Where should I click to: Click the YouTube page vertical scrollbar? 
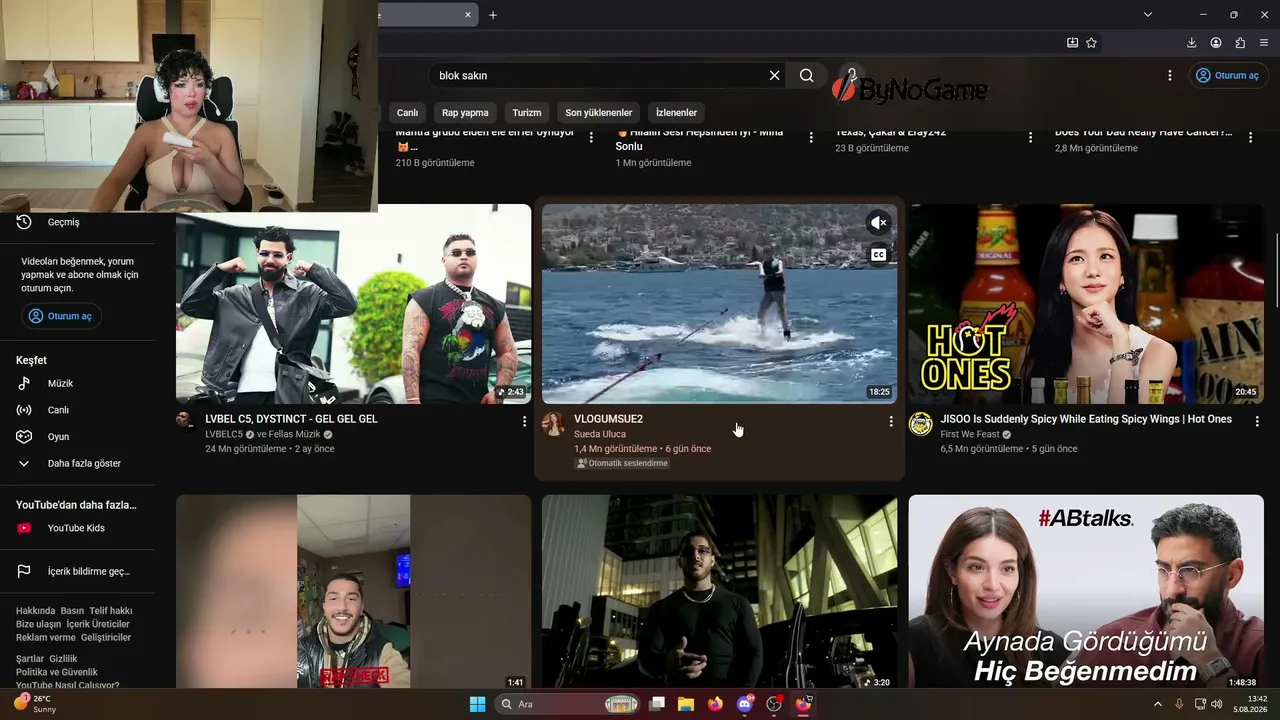click(1276, 270)
